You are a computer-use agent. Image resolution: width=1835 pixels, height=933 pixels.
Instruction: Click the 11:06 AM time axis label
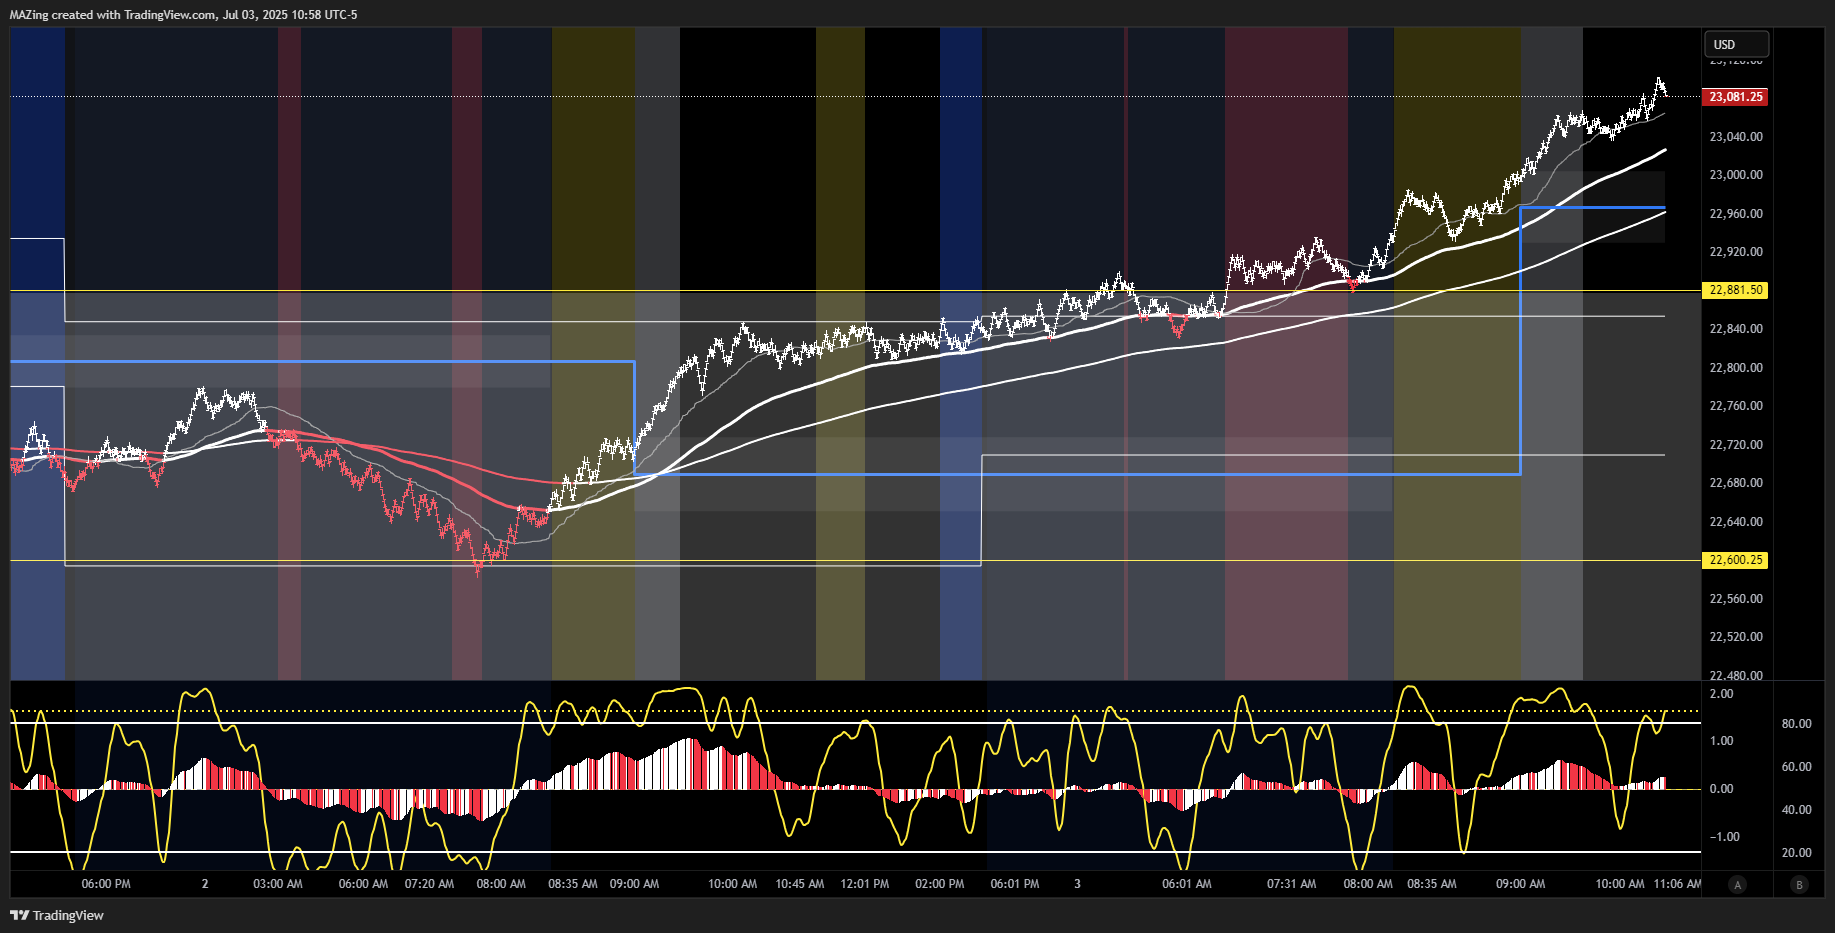(1677, 884)
